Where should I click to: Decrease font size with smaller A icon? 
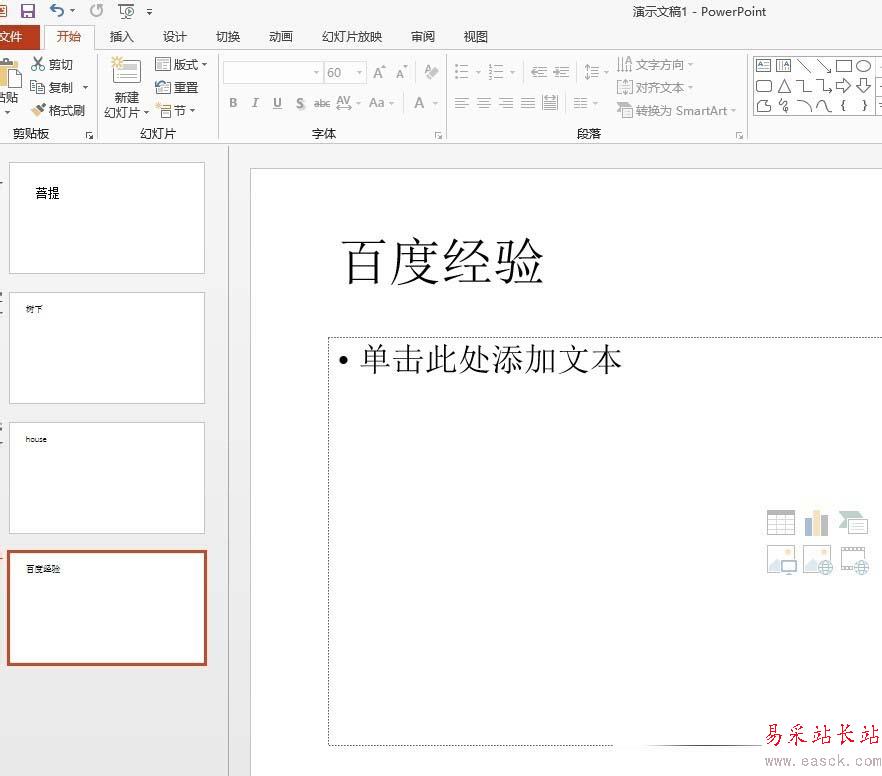click(x=401, y=73)
